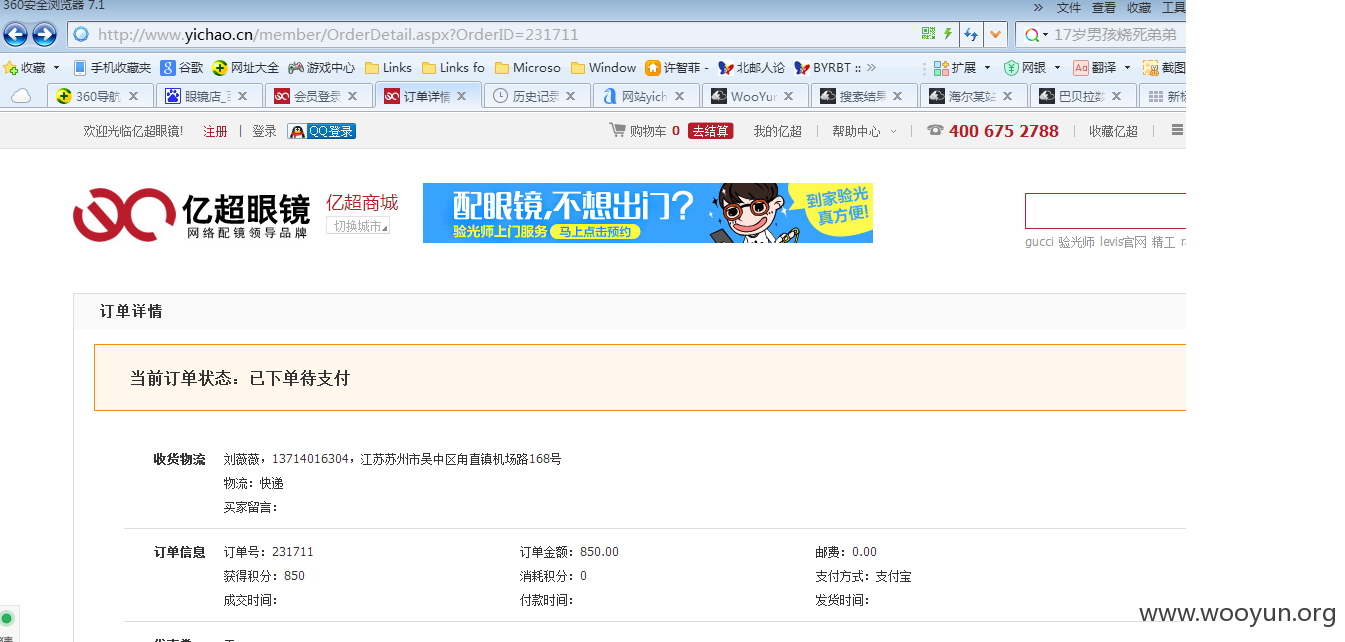Click the phone number 13714016304

point(310,459)
